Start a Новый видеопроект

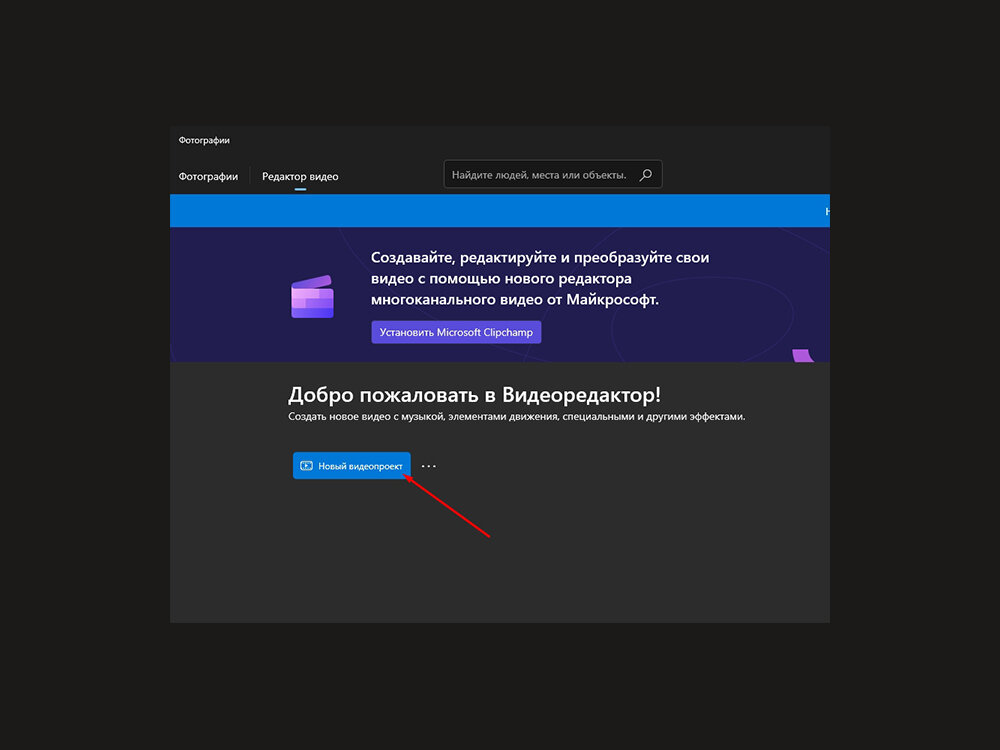pos(351,466)
